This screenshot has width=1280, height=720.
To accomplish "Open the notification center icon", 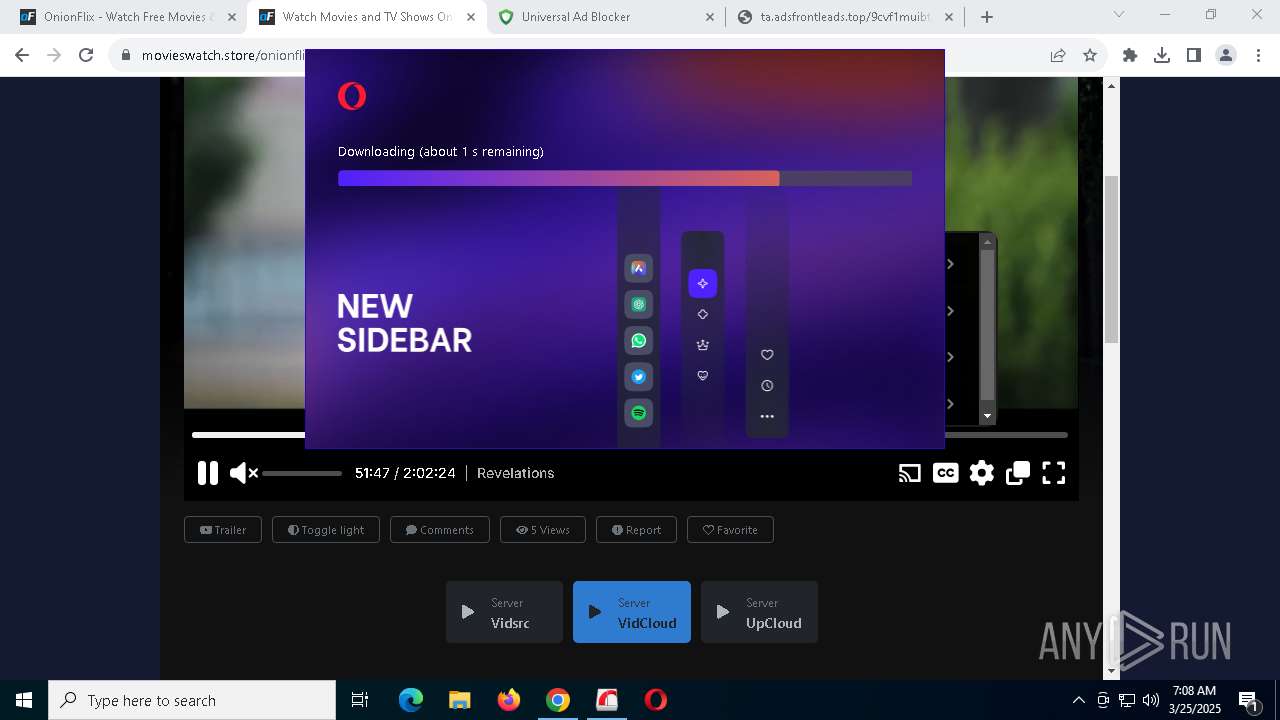I will pyautogui.click(x=1248, y=700).
